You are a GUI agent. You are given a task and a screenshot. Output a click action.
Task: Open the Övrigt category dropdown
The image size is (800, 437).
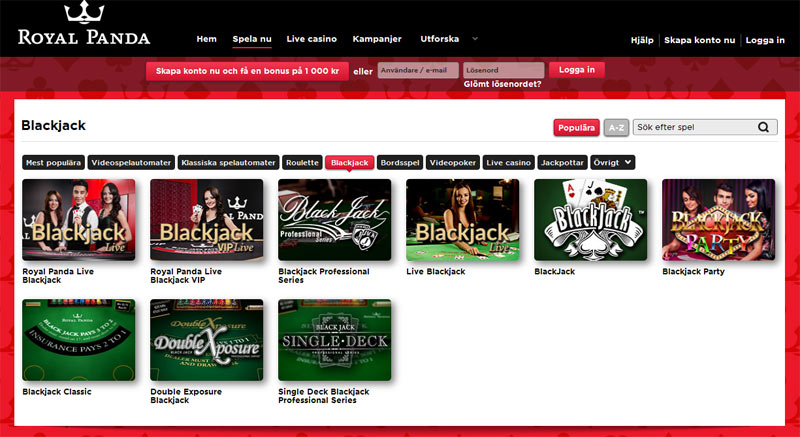pos(613,163)
